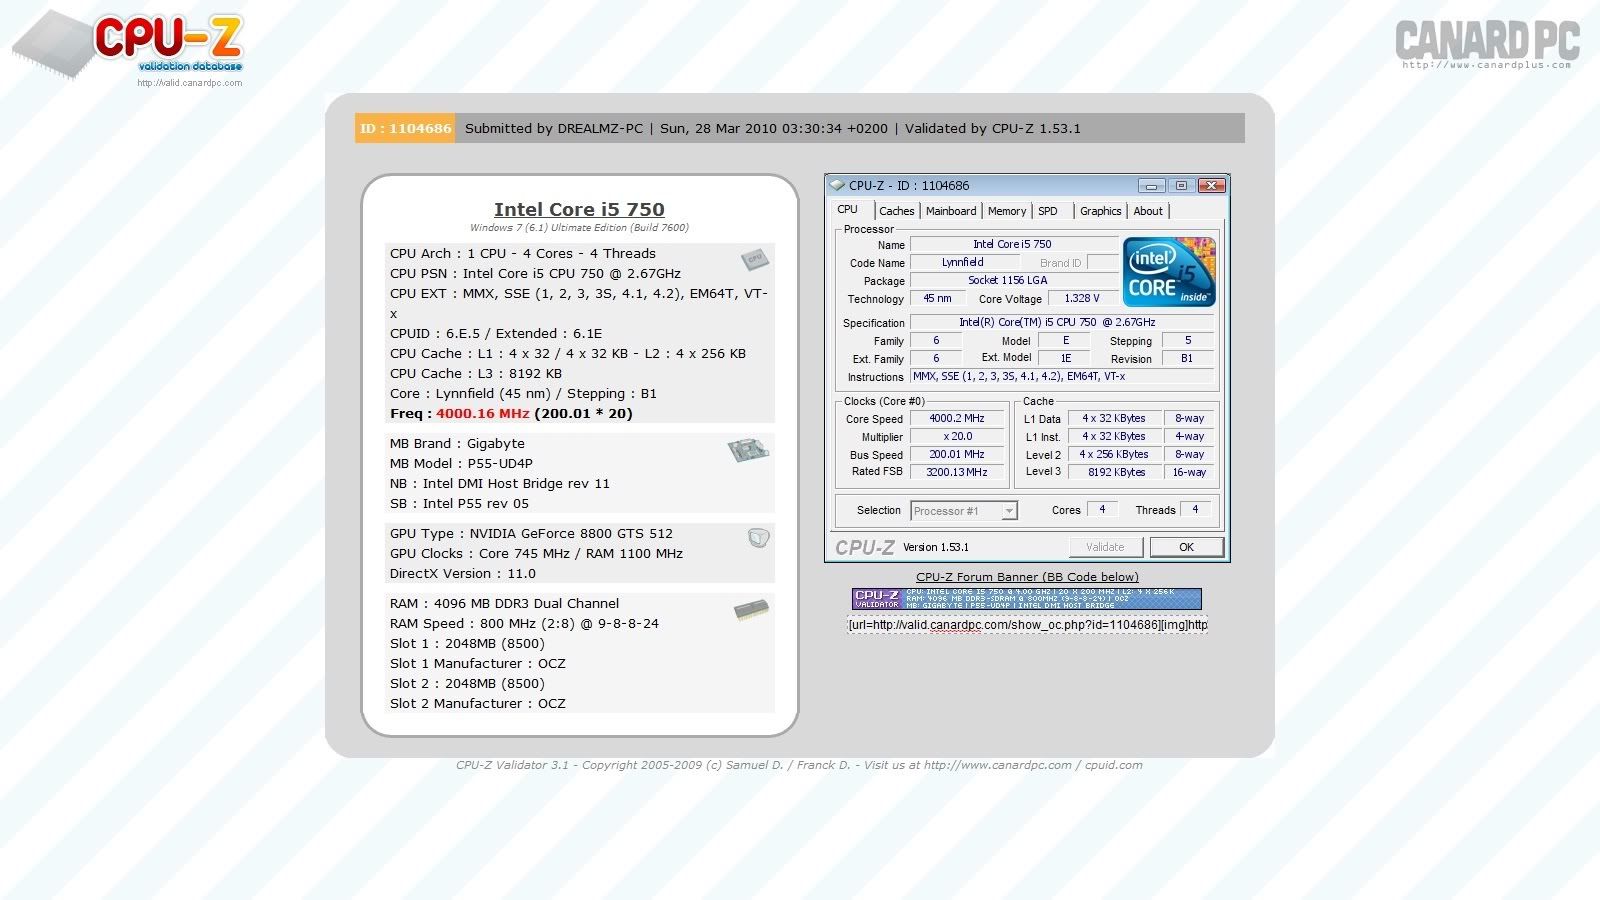The height and width of the screenshot is (900, 1600).
Task: Open the Processor #1 selection dropdown
Action: coord(1008,511)
